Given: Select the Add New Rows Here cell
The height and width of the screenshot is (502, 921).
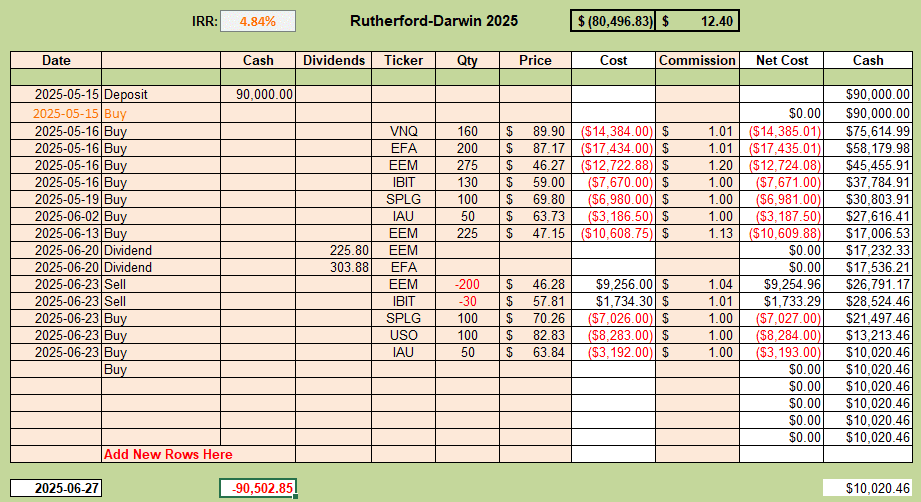Looking at the screenshot, I should 199,454.
